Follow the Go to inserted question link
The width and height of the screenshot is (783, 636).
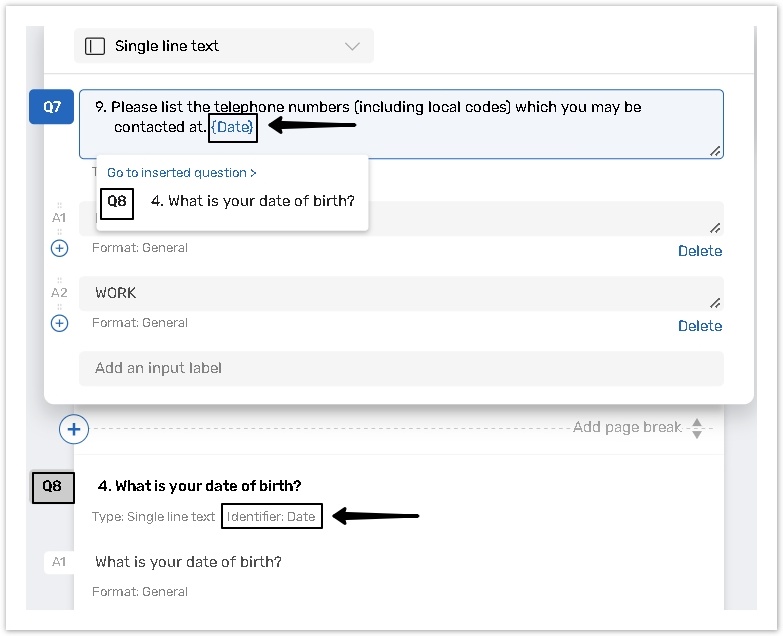tap(182, 173)
